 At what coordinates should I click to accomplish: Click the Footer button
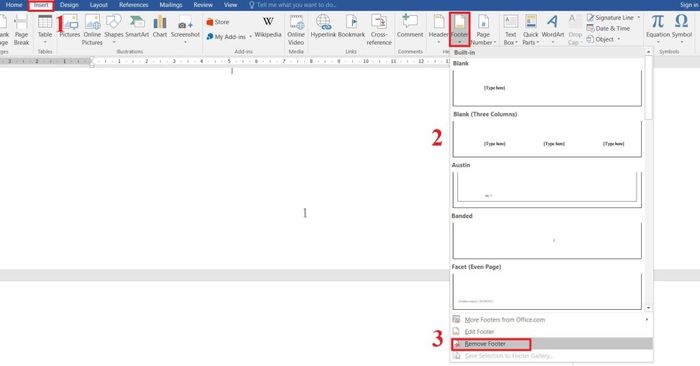459,29
